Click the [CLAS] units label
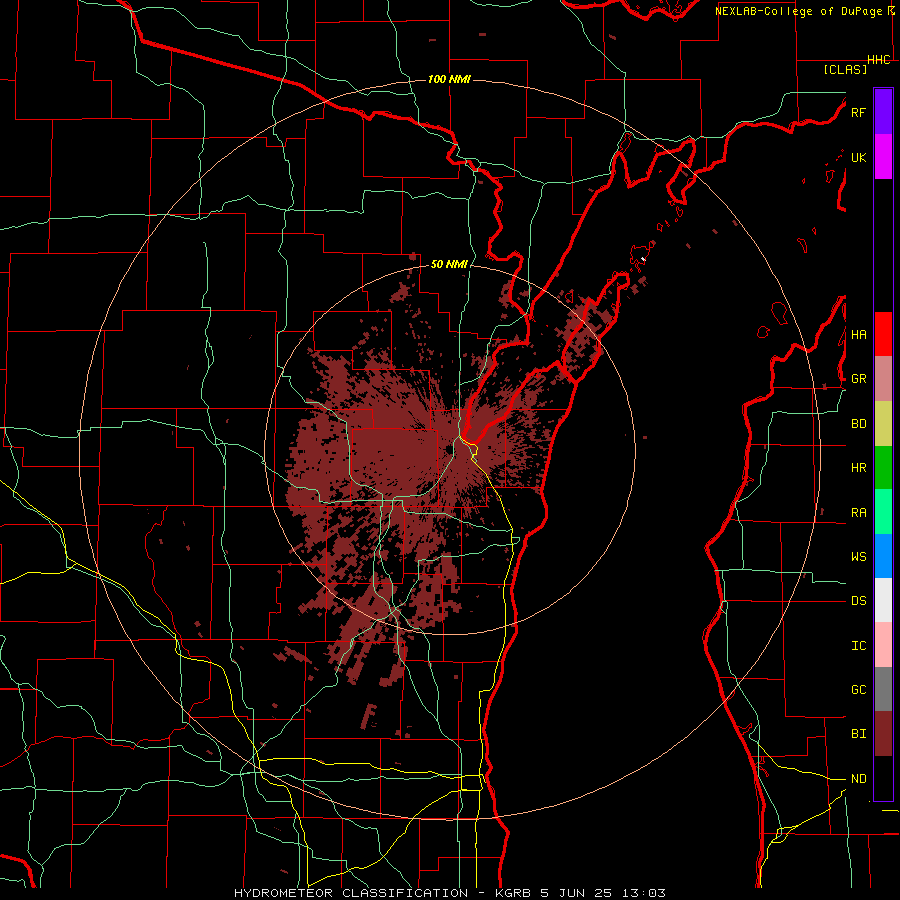900x900 pixels. pos(845,70)
